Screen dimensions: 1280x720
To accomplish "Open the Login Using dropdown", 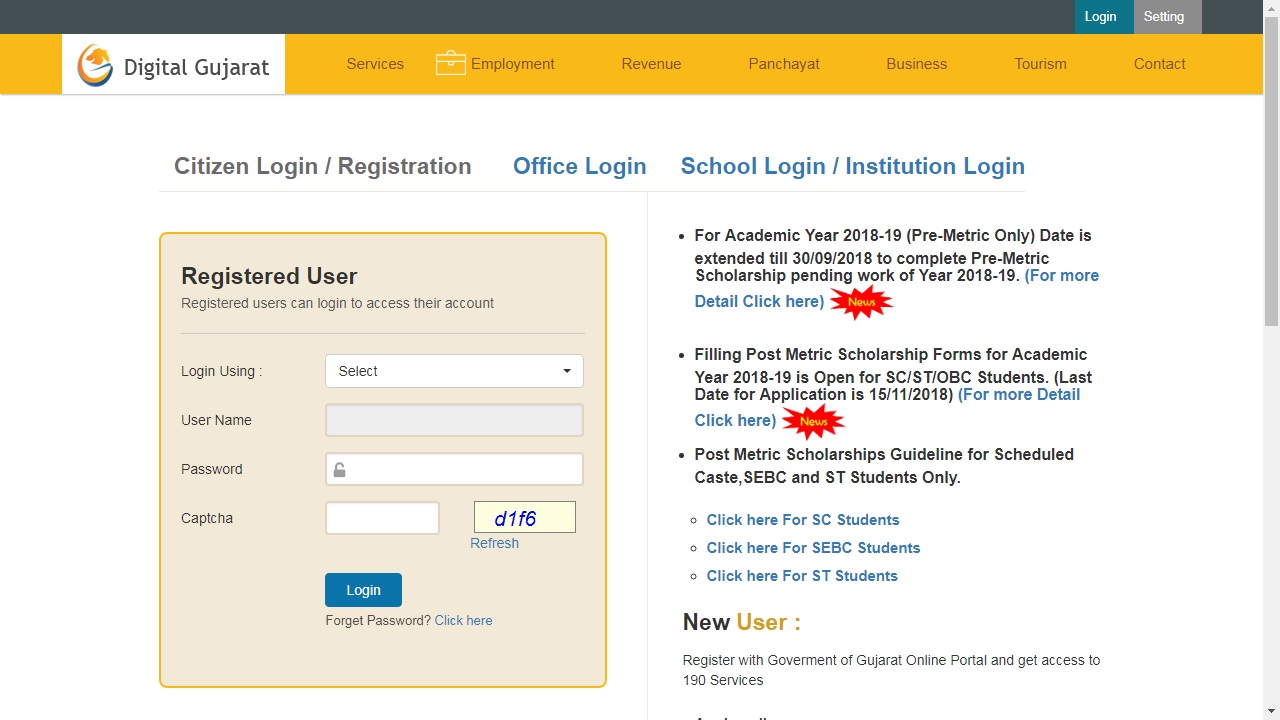I will [x=454, y=371].
